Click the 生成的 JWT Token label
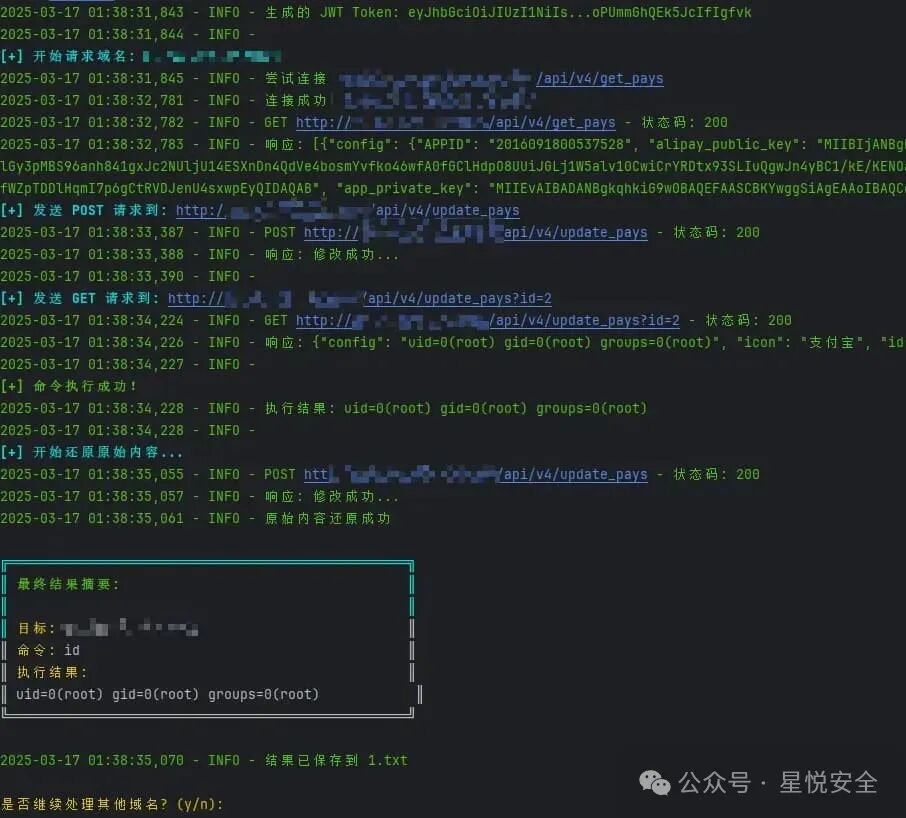Viewport: 906px width, 818px height. tap(332, 12)
